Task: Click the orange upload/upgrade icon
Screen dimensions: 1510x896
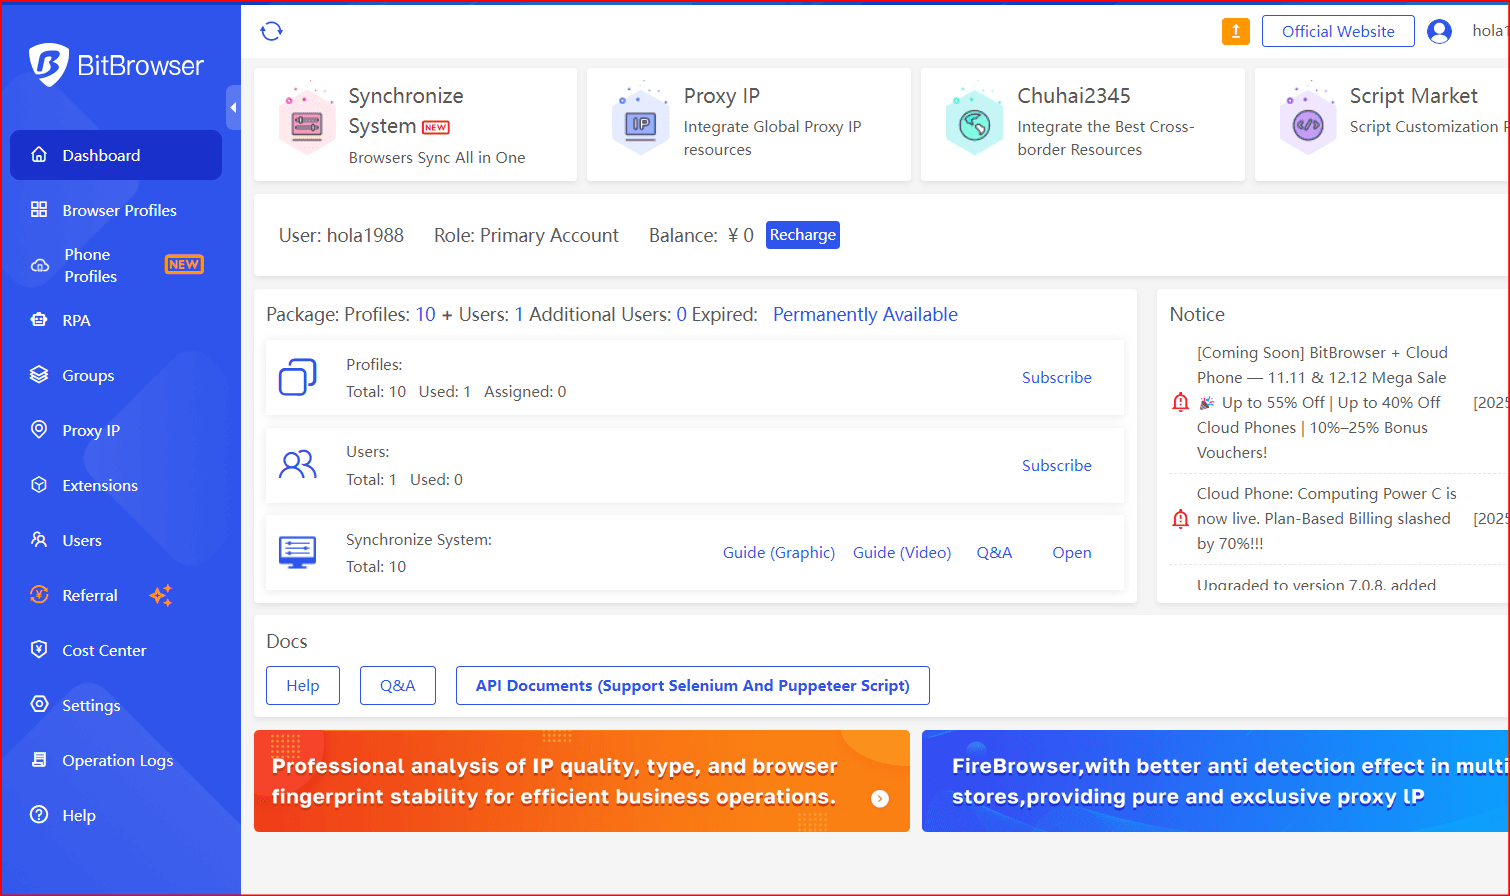Action: coord(1236,31)
